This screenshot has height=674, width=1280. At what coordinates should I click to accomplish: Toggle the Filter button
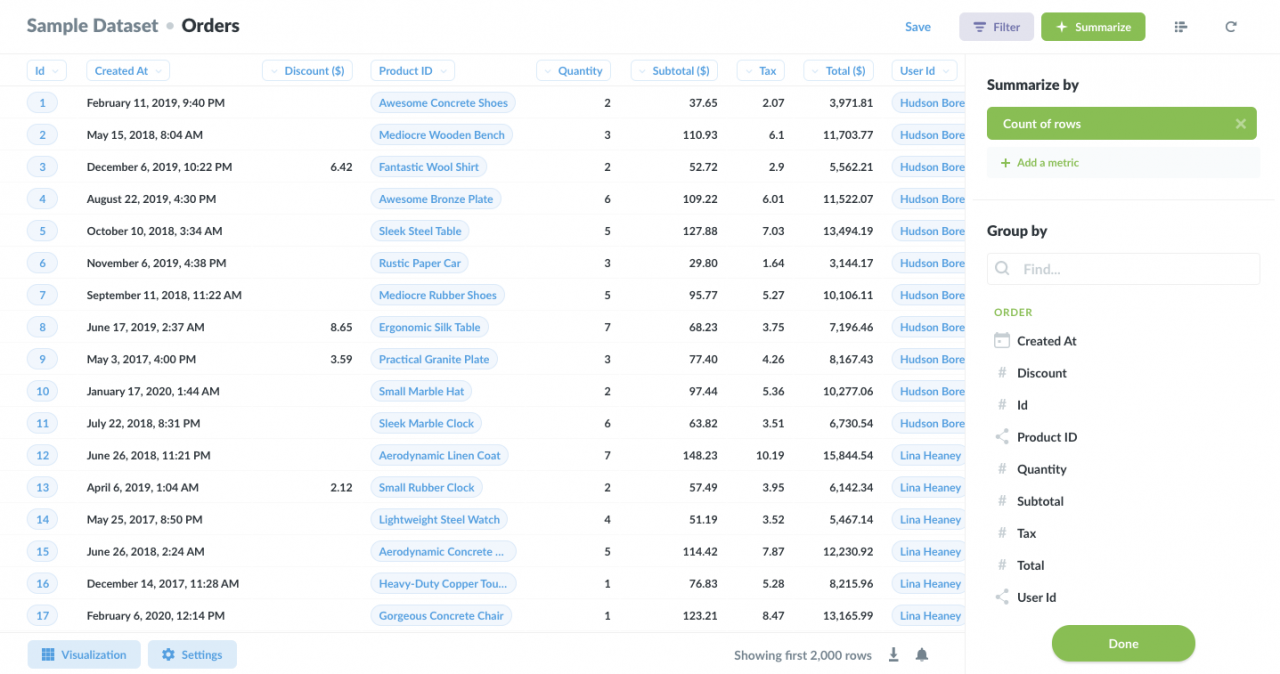pos(996,27)
